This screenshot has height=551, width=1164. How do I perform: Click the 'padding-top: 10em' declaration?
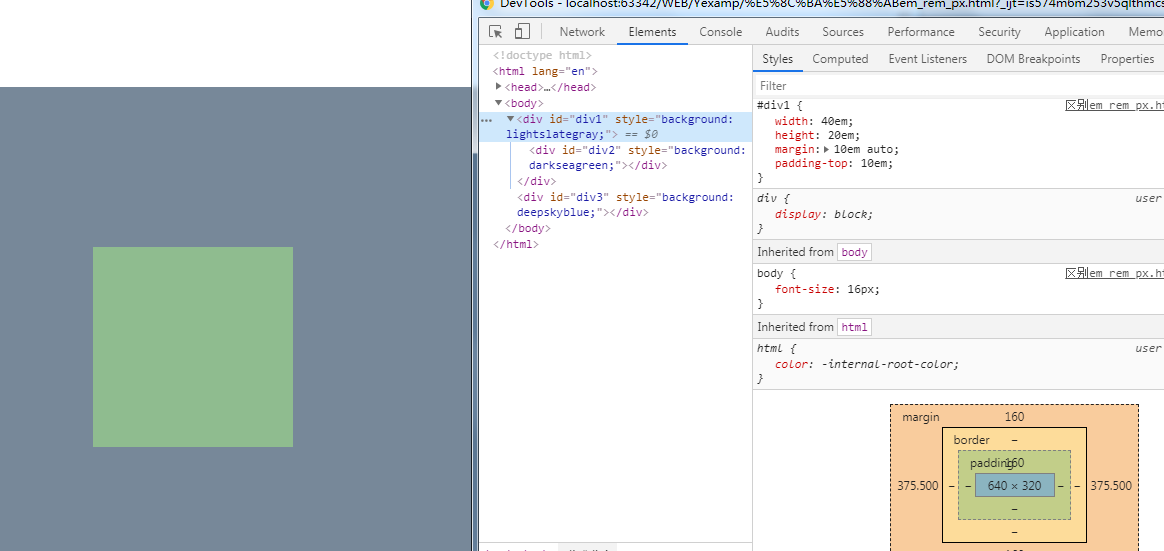834,163
